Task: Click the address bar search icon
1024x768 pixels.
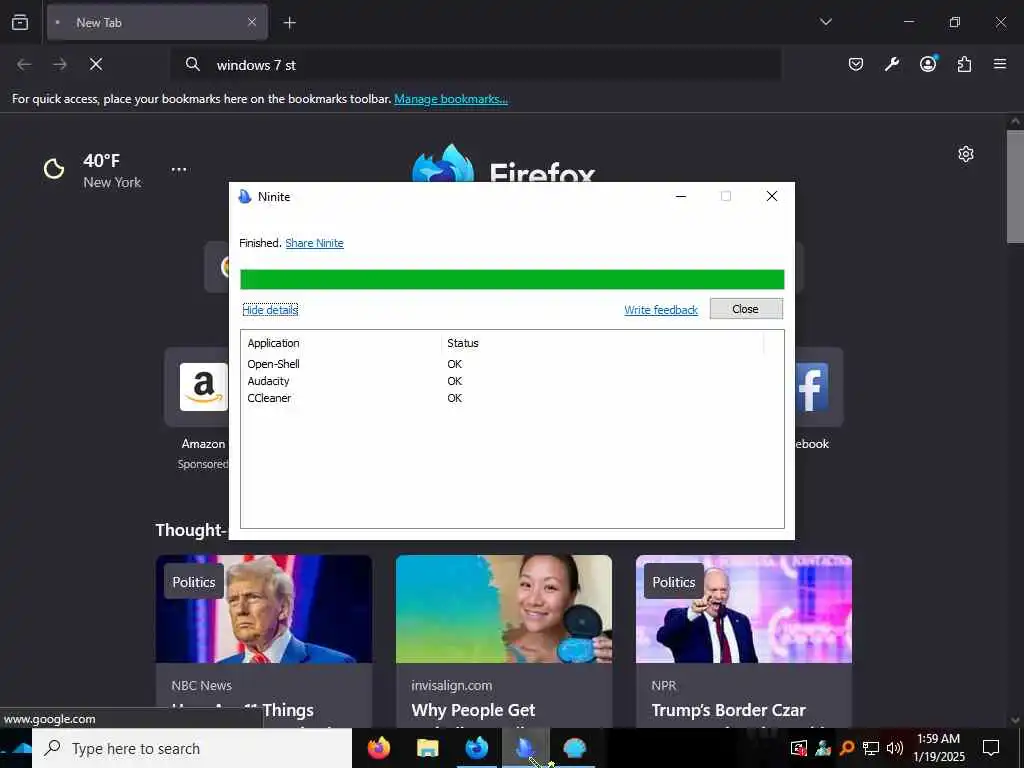Action: (192, 64)
